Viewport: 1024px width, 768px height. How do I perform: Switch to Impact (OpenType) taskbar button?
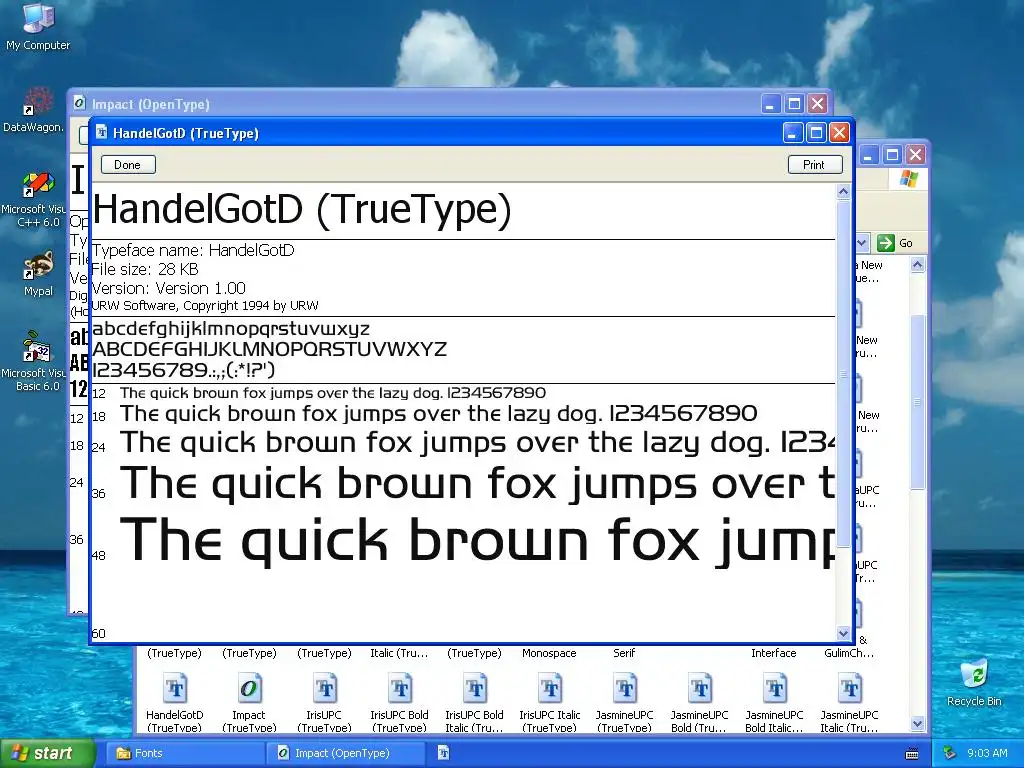tap(347, 753)
